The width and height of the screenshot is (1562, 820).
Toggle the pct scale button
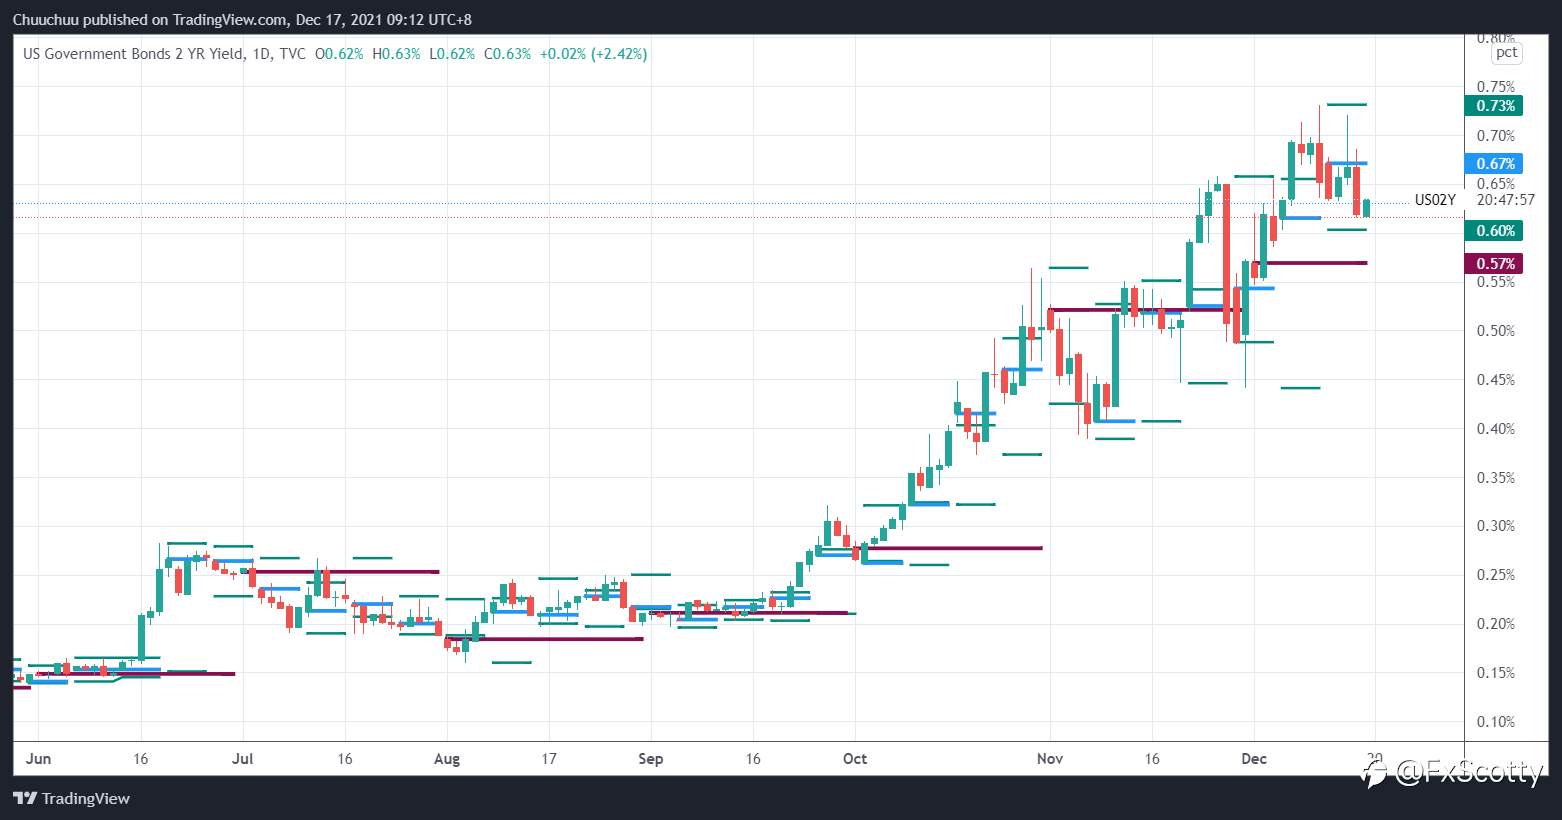pos(1506,53)
